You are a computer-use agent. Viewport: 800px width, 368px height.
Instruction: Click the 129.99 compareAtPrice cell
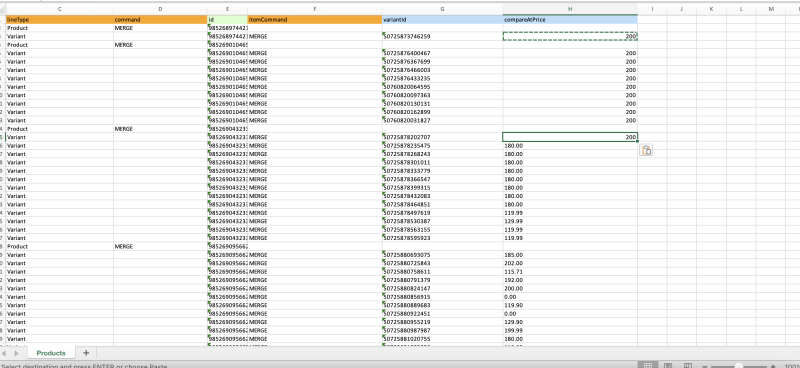pyautogui.click(x=570, y=221)
